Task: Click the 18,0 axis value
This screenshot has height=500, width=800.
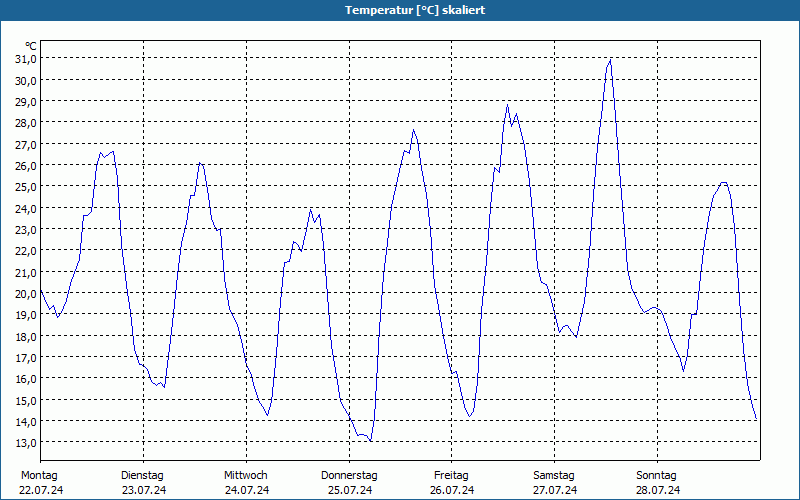Action: pos(26,336)
